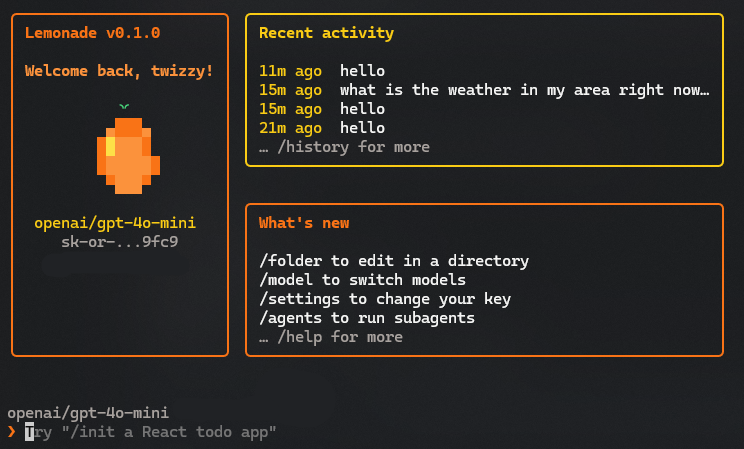Click the /folder to edit command line
This screenshot has height=449, width=744.
[x=394, y=261]
